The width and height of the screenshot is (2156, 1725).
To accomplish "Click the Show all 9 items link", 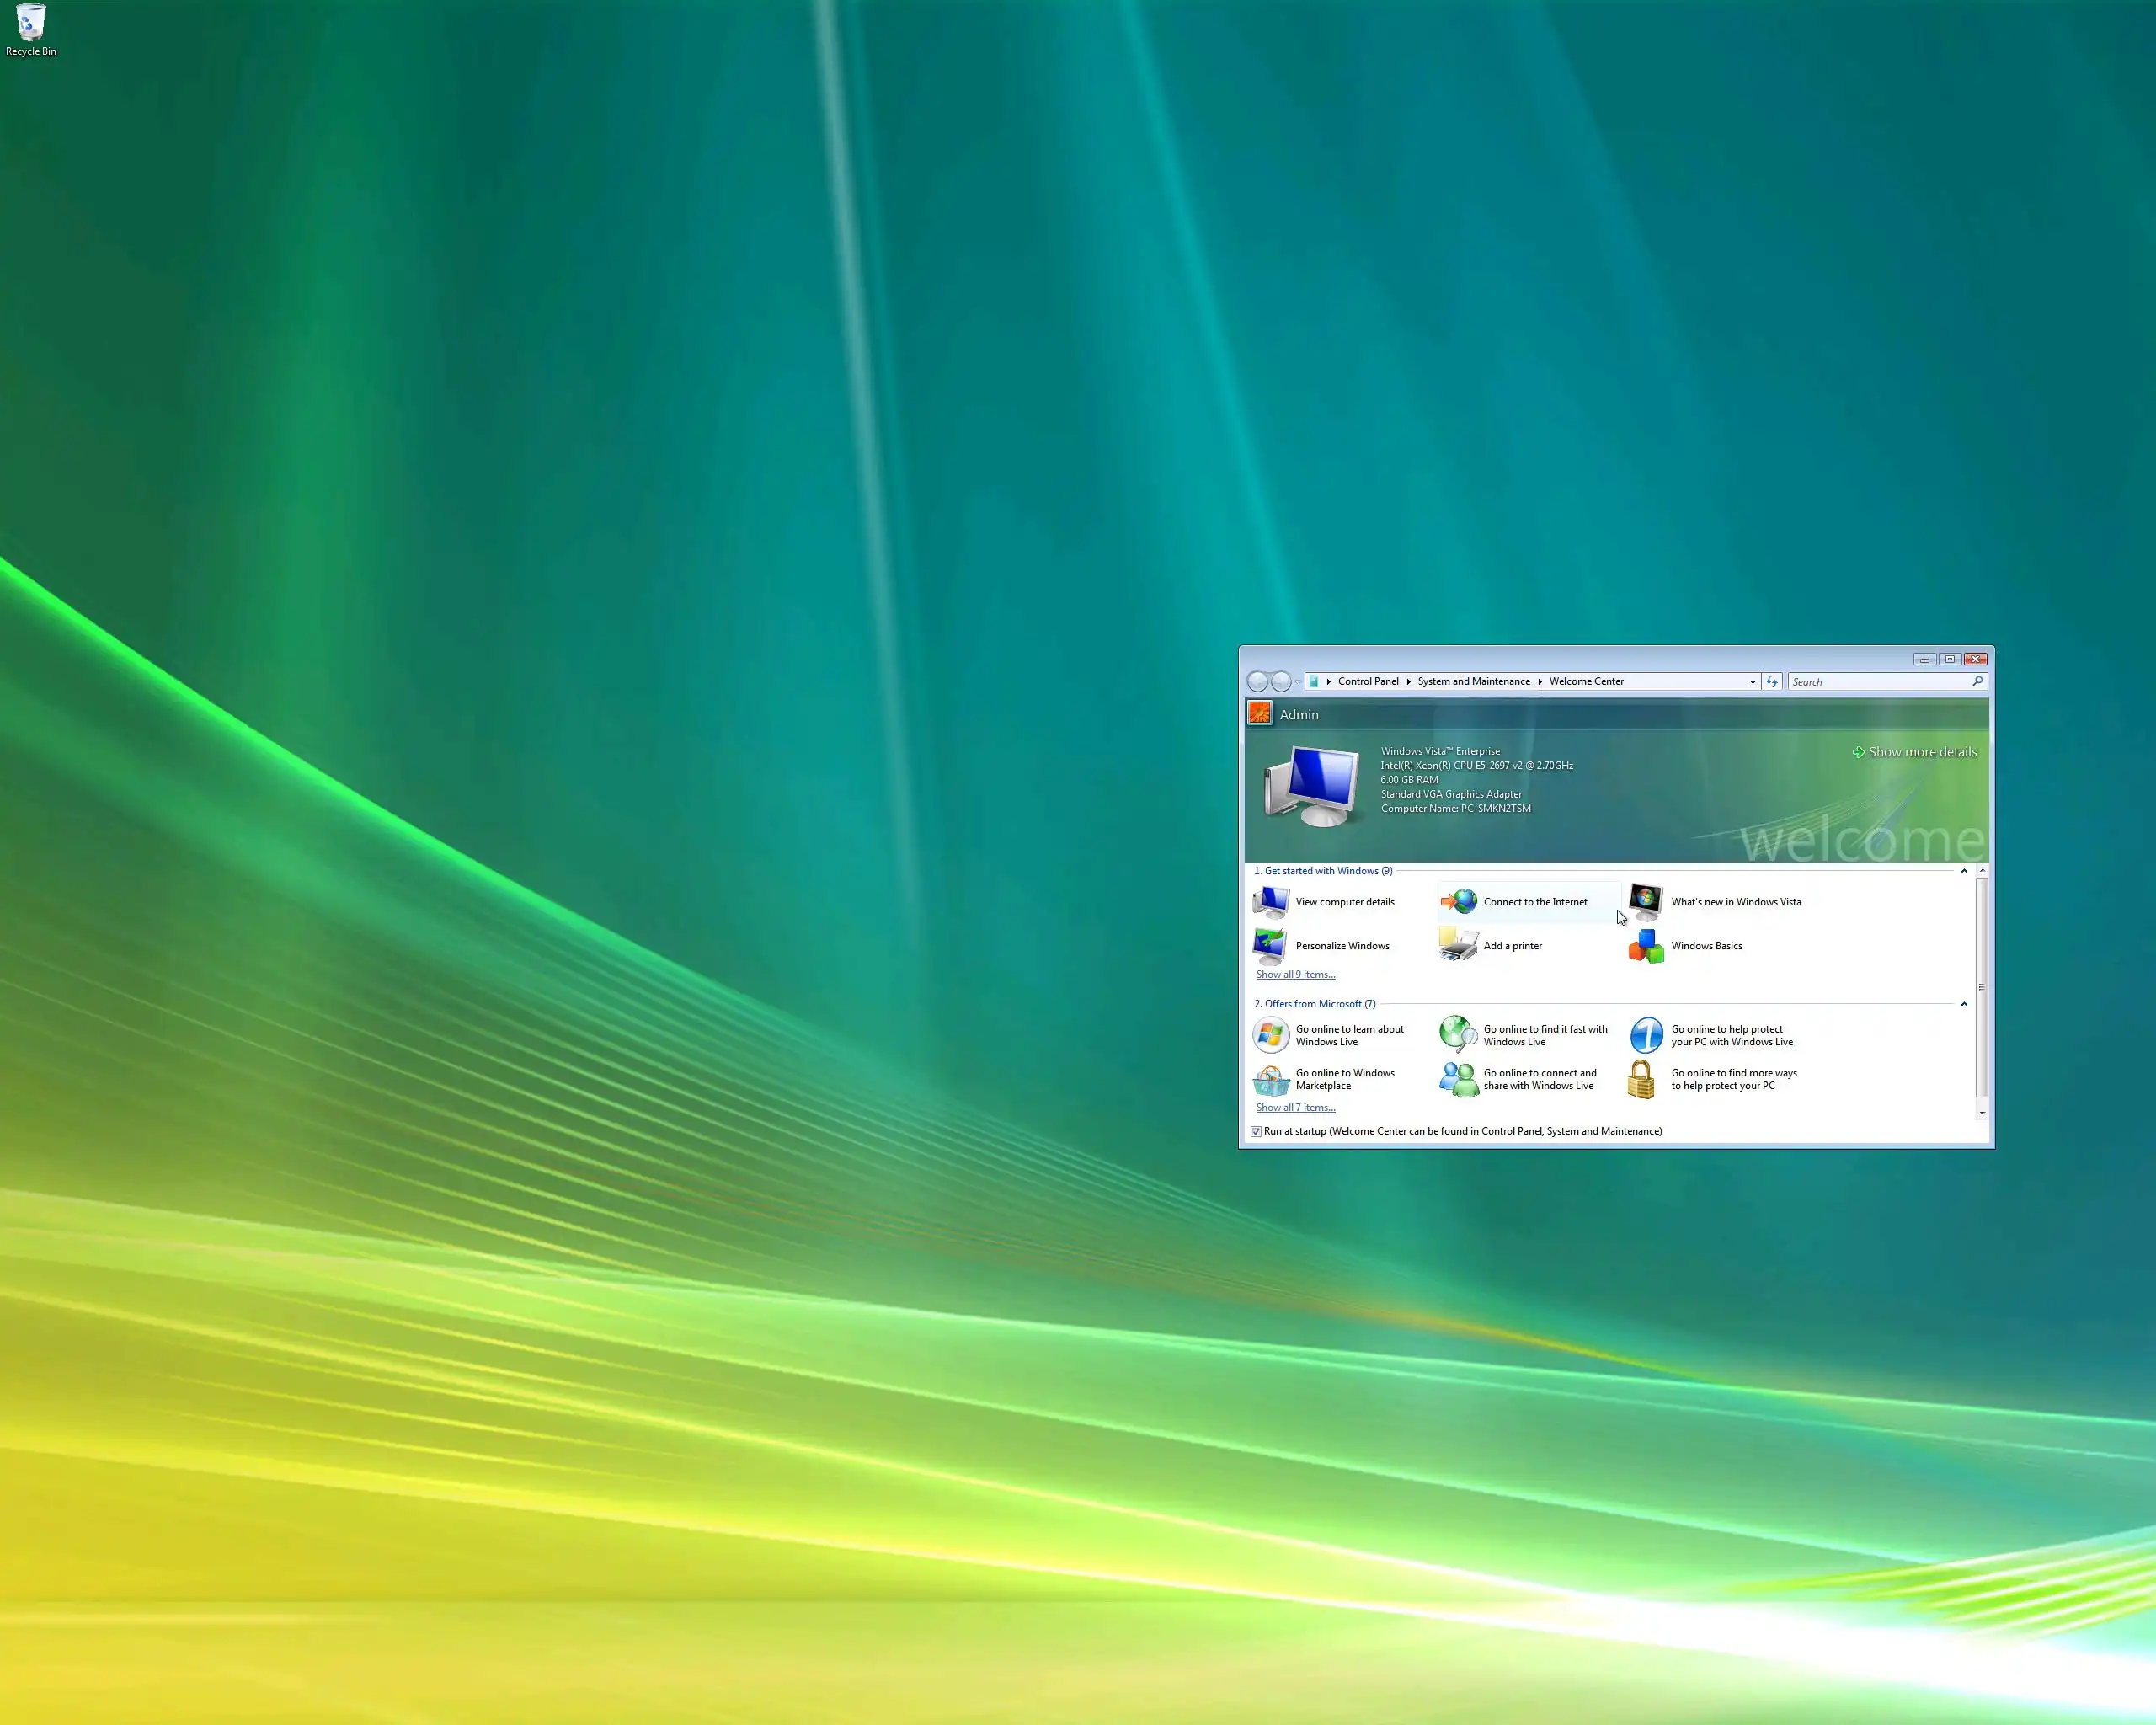I will (x=1295, y=975).
